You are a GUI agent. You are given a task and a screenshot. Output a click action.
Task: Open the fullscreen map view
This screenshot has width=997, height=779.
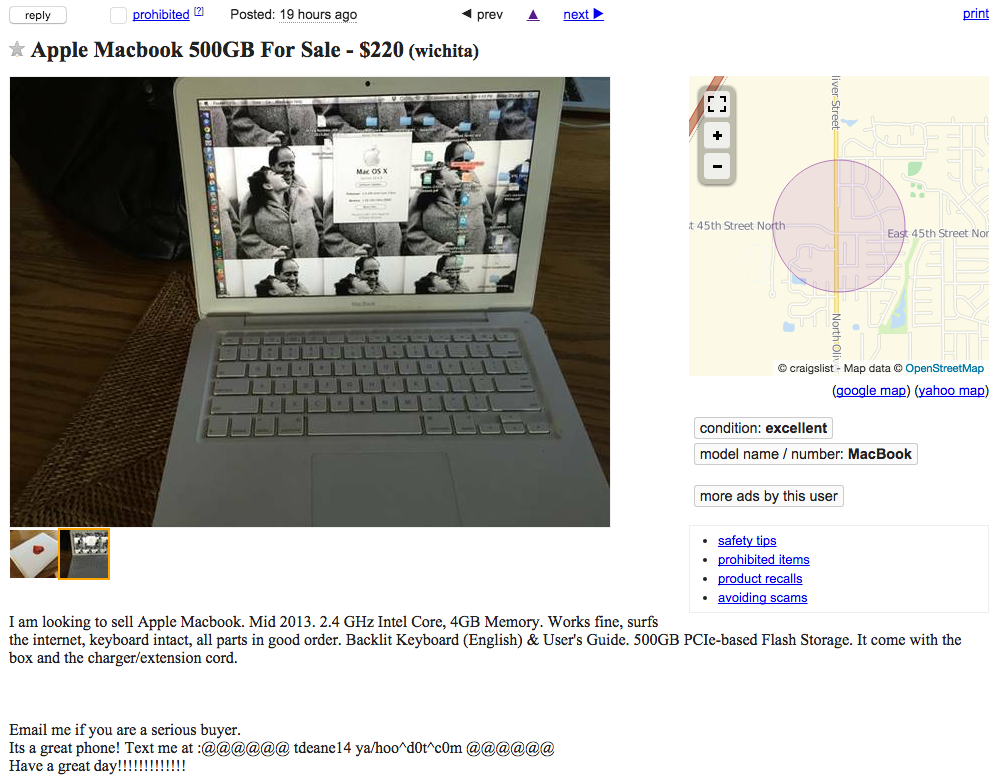717,104
